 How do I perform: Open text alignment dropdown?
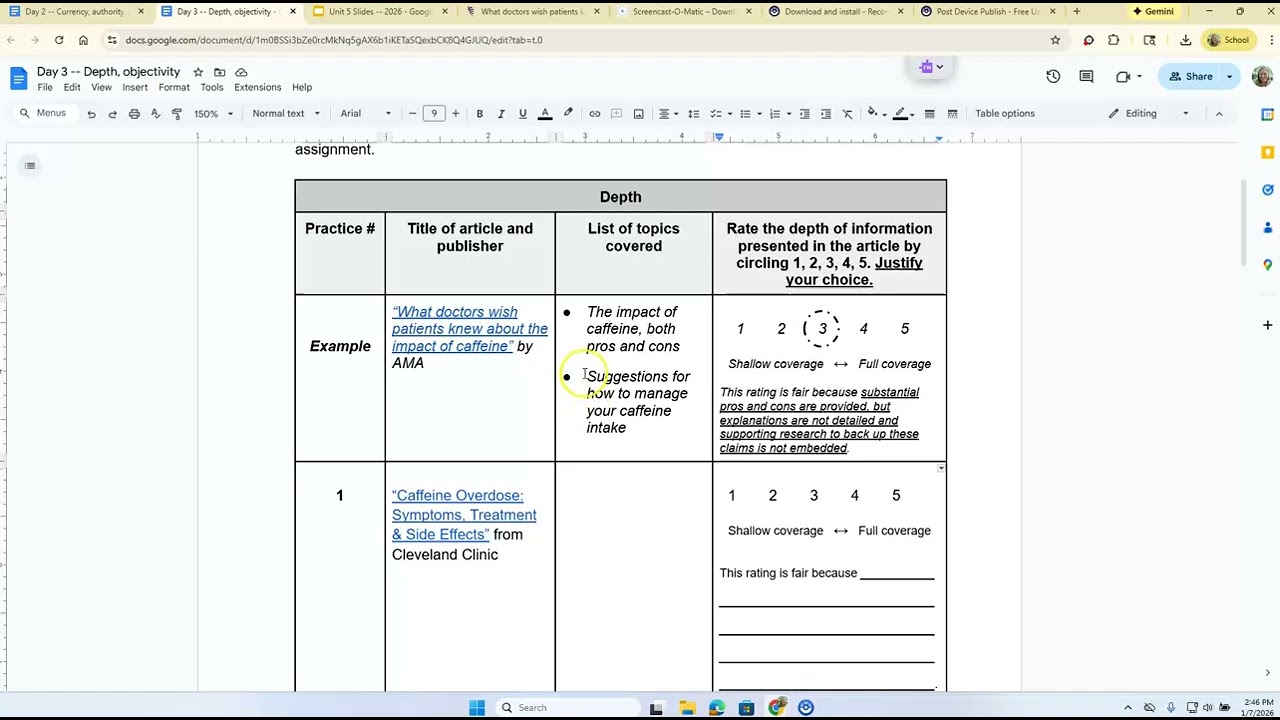(x=667, y=114)
